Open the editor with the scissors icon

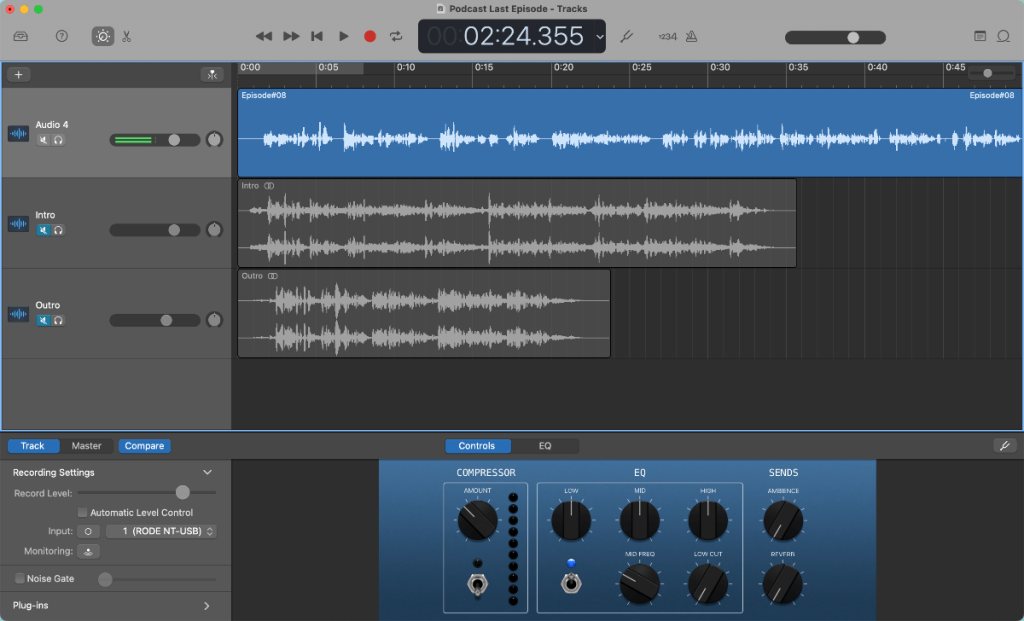tap(125, 36)
